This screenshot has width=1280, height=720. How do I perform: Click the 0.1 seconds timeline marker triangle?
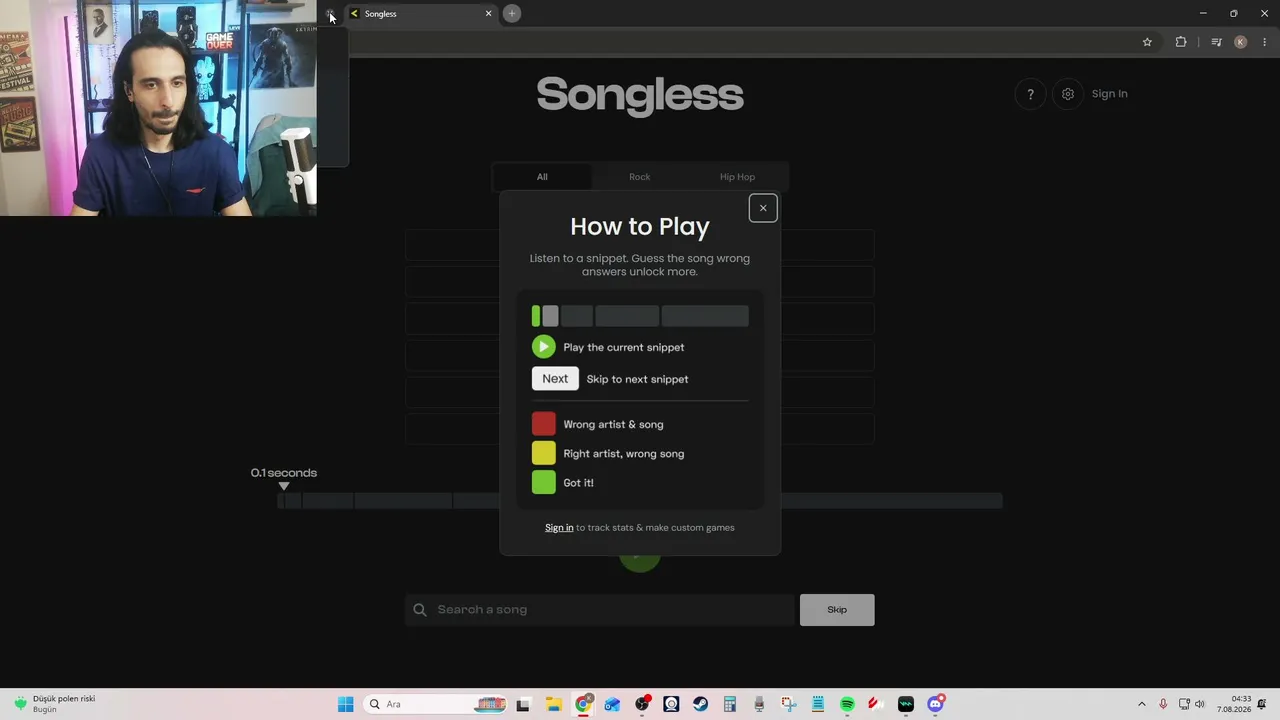tap(284, 486)
